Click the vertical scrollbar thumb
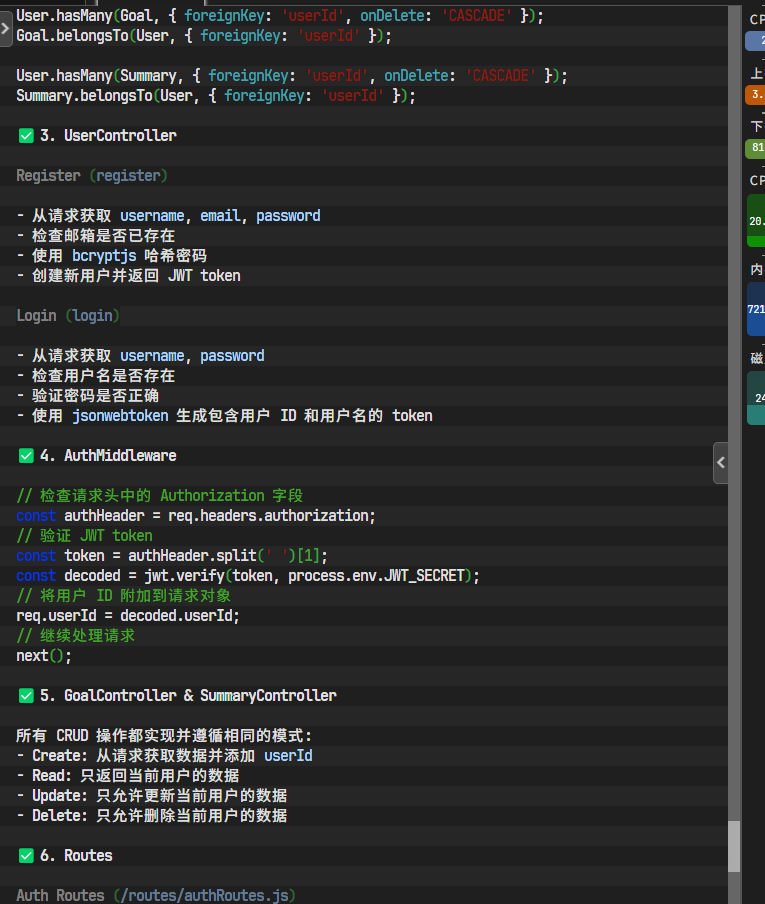 [734, 846]
